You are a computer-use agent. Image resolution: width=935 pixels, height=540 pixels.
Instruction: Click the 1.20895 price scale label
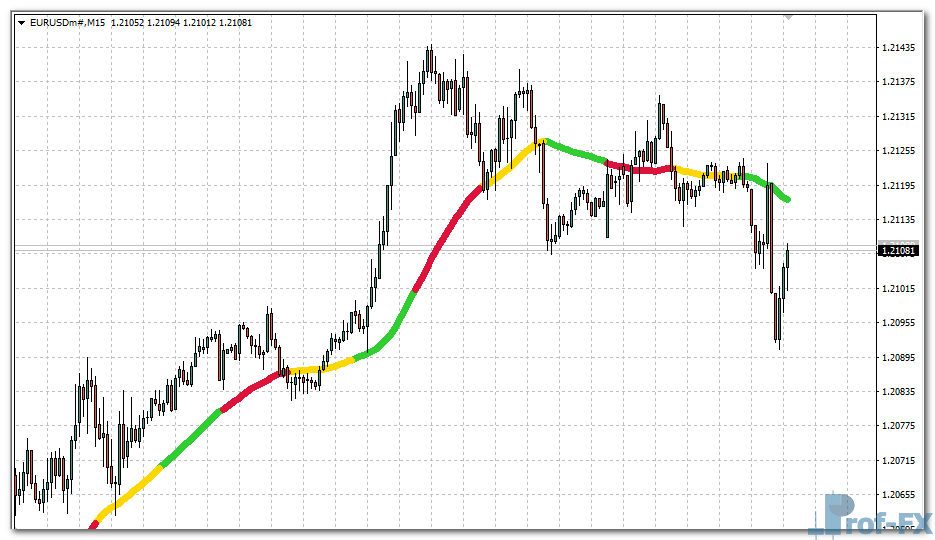pos(900,358)
